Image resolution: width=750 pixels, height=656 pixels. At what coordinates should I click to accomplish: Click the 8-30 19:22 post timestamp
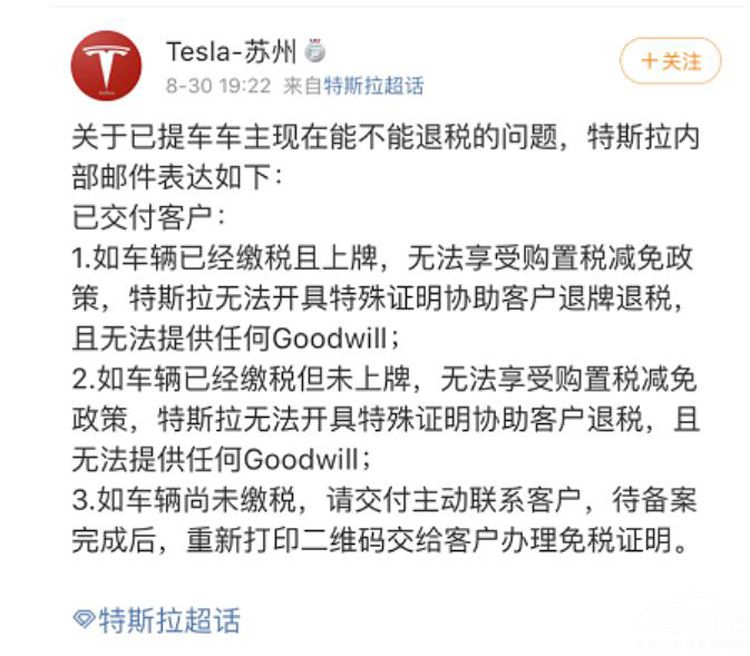click(219, 86)
